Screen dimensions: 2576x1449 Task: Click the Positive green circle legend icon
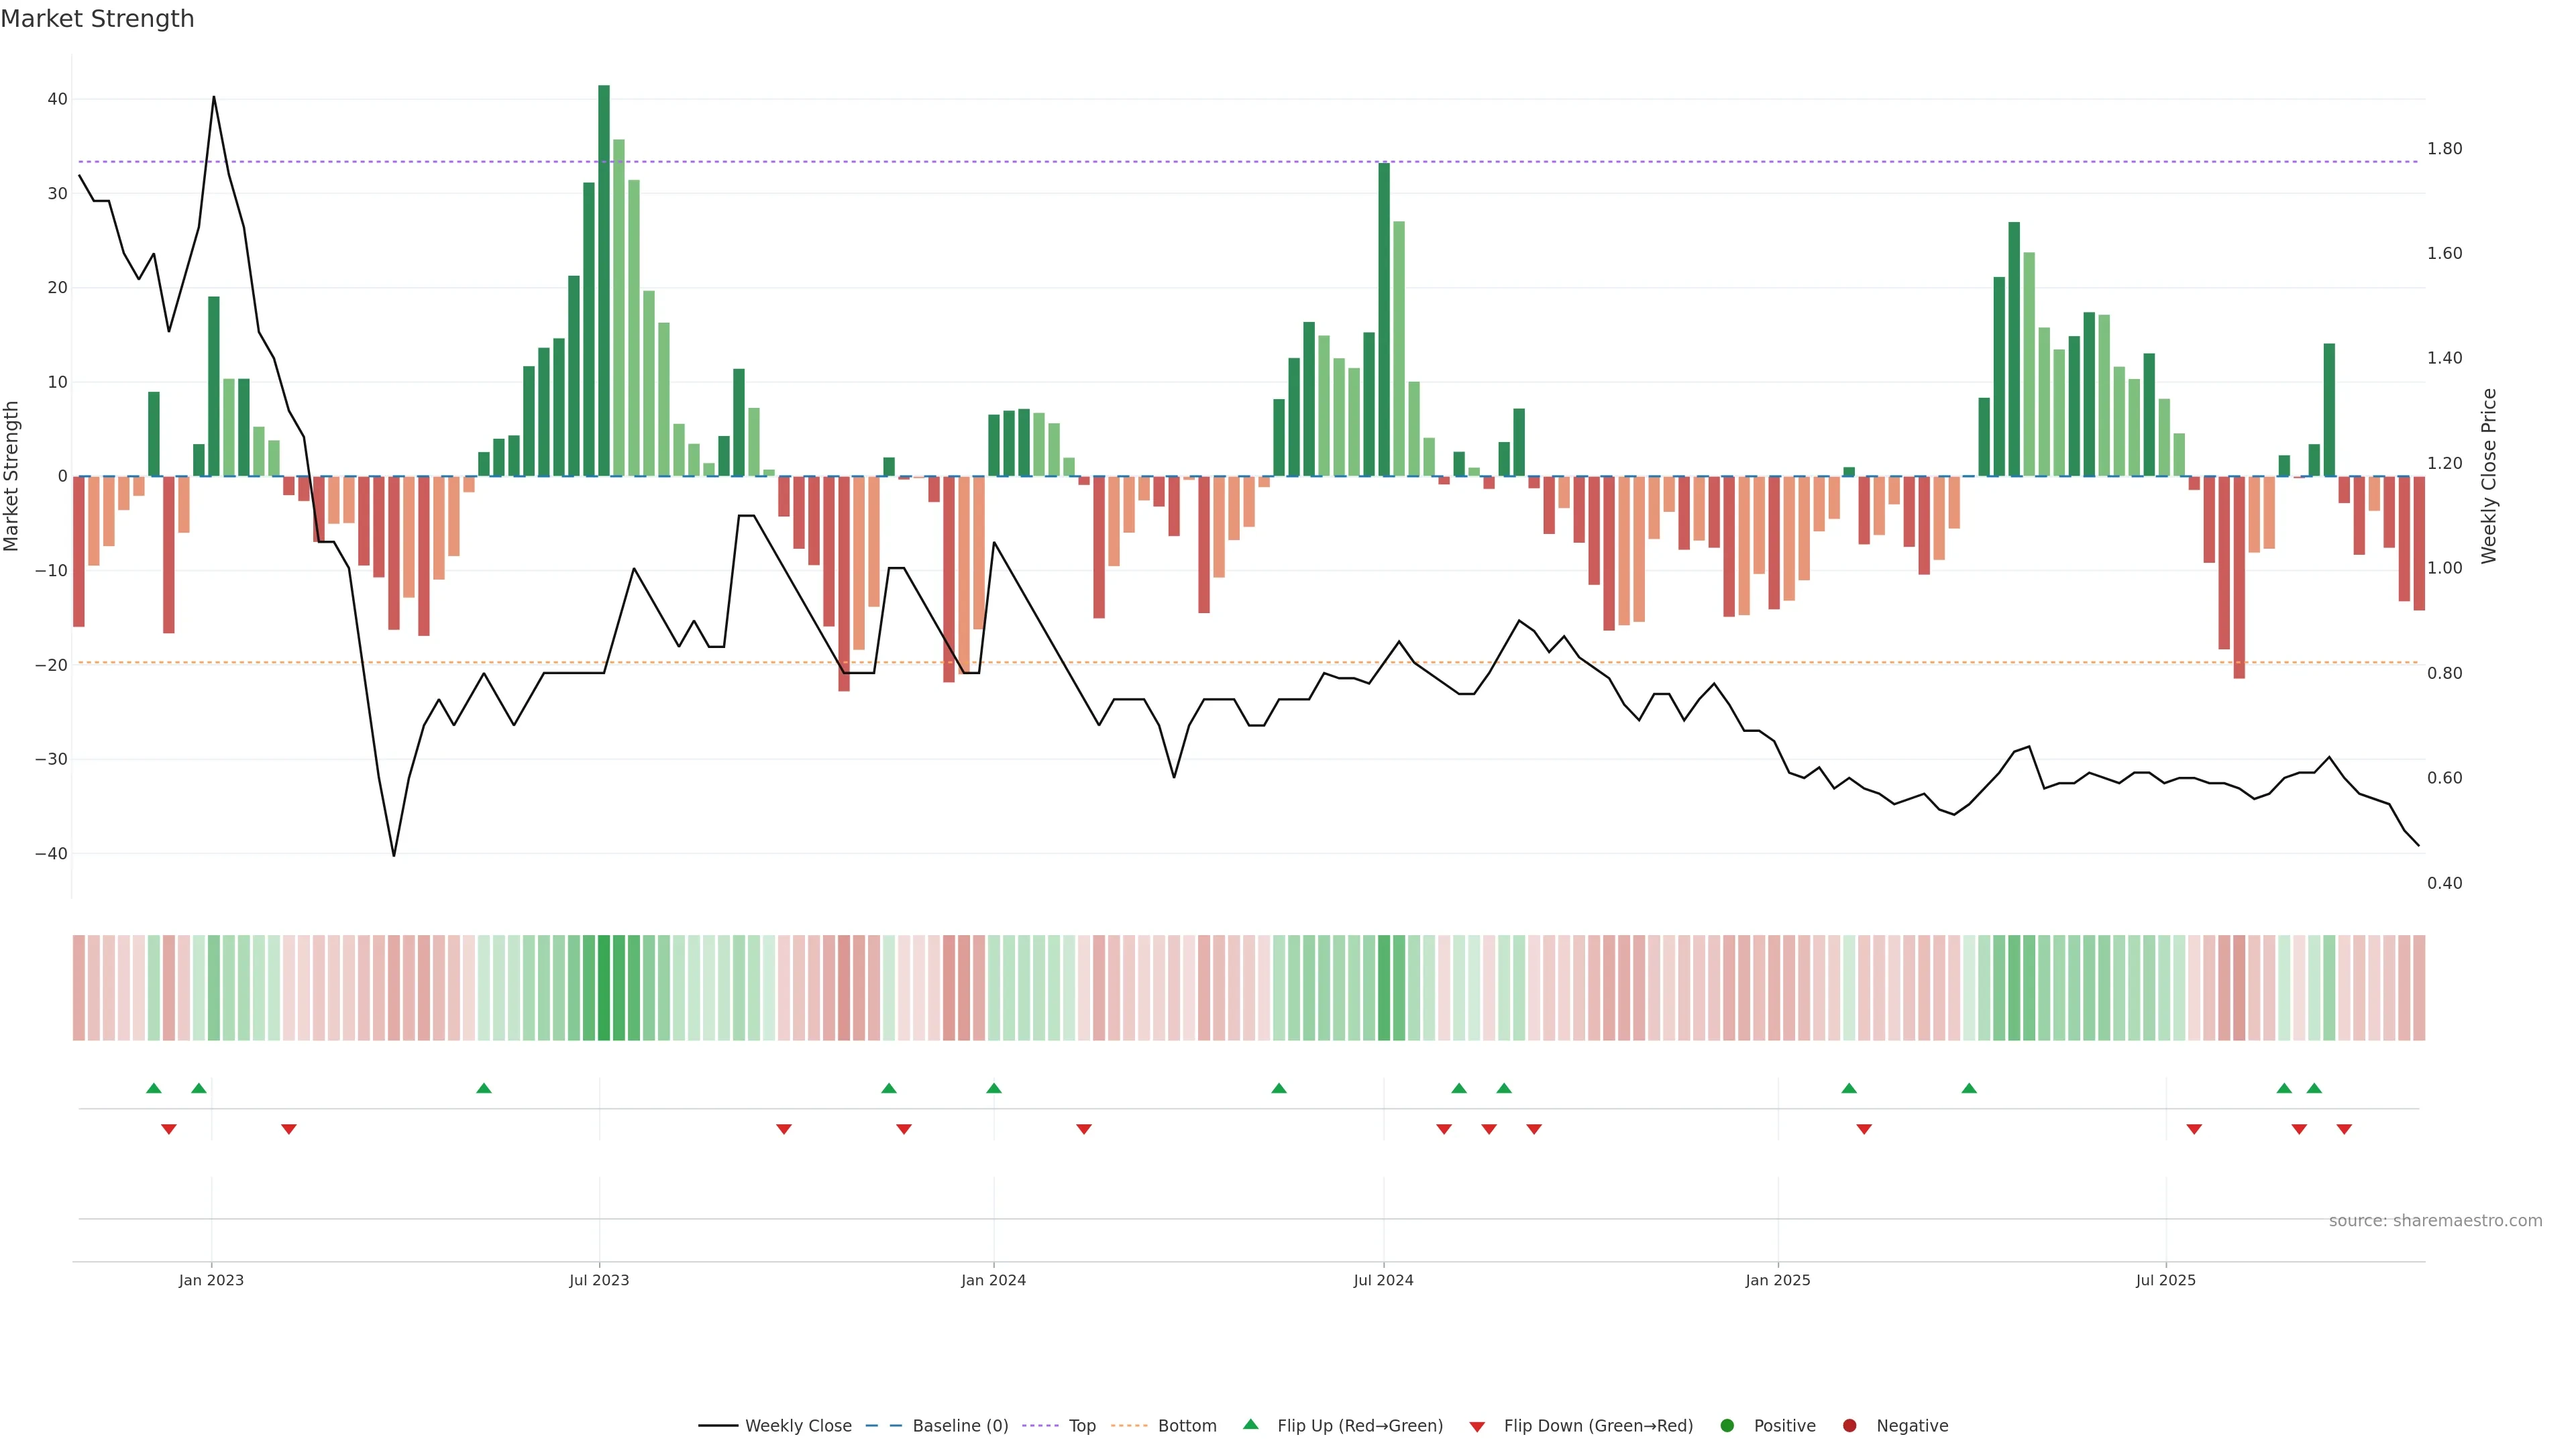pyautogui.click(x=1727, y=1426)
